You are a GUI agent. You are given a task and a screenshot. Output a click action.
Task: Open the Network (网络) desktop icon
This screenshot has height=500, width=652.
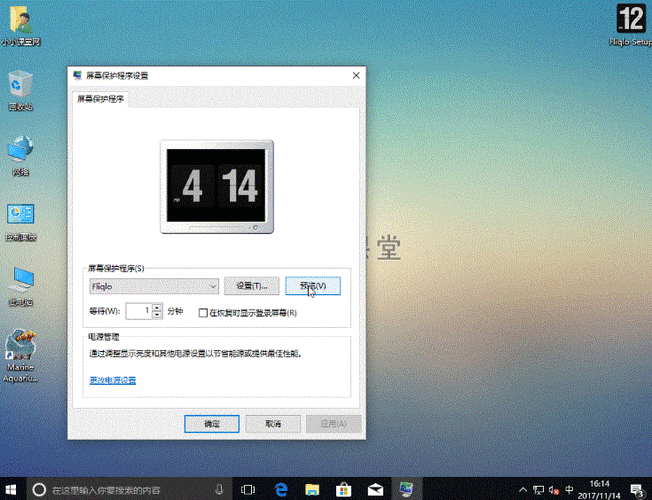[20, 150]
